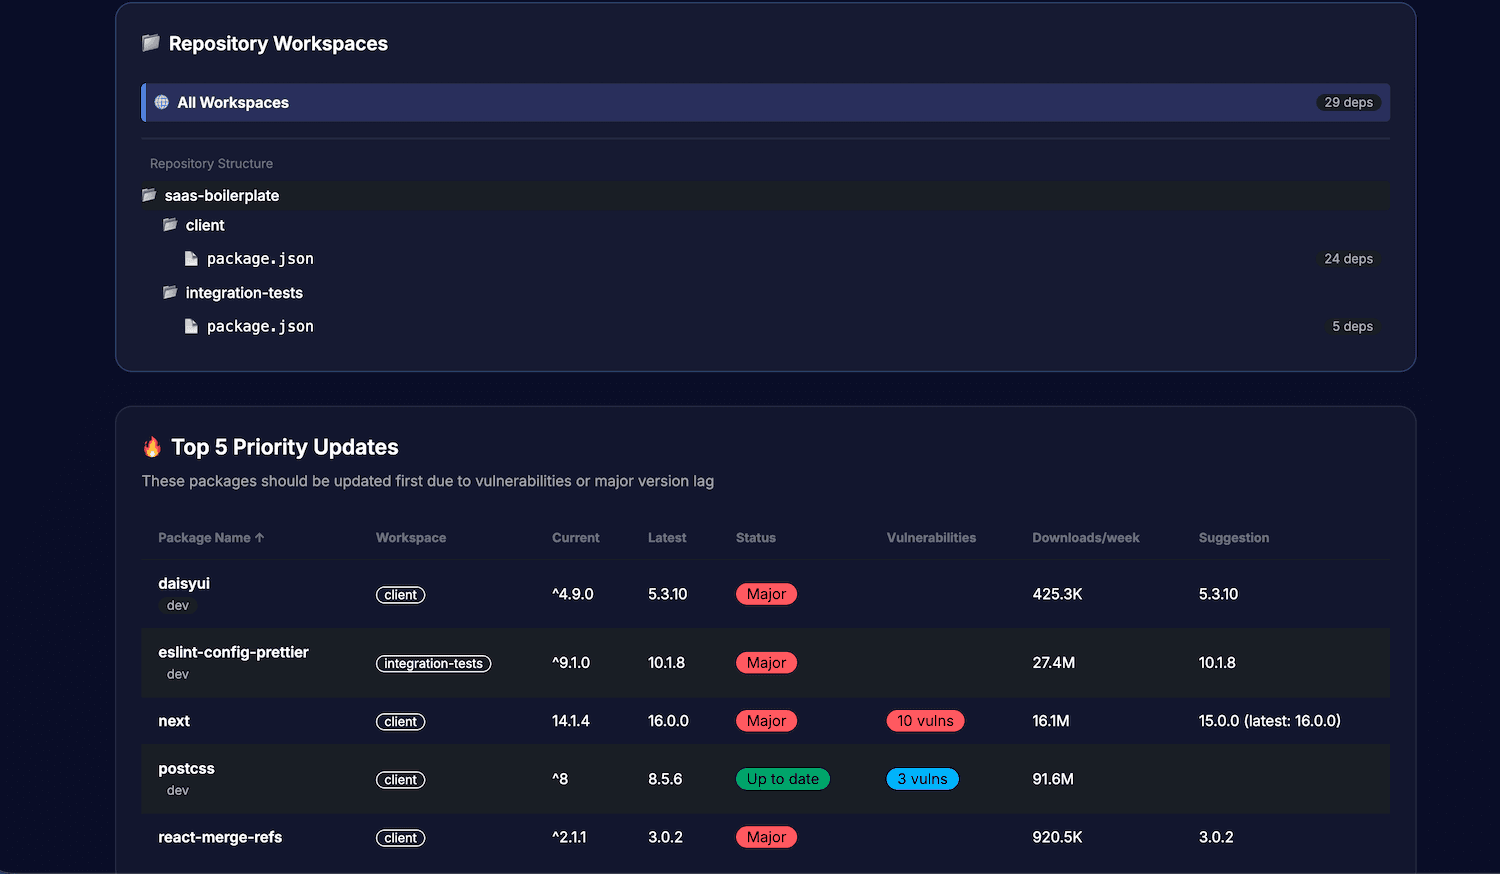Image resolution: width=1500 pixels, height=874 pixels.
Task: Click the fire icon beside Top 5 Priority Updates
Action: (152, 447)
